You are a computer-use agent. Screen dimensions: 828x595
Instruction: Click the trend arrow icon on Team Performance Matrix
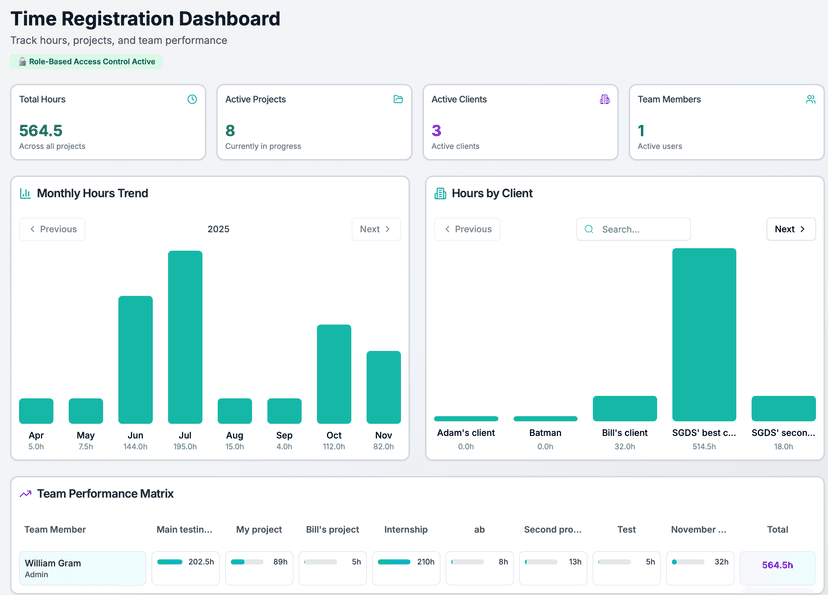tap(25, 494)
